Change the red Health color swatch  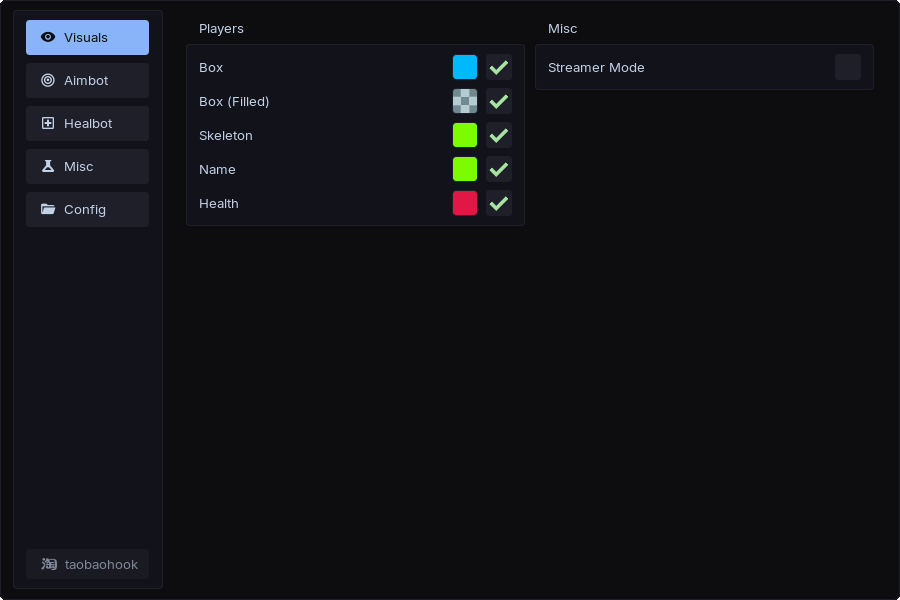(x=465, y=203)
